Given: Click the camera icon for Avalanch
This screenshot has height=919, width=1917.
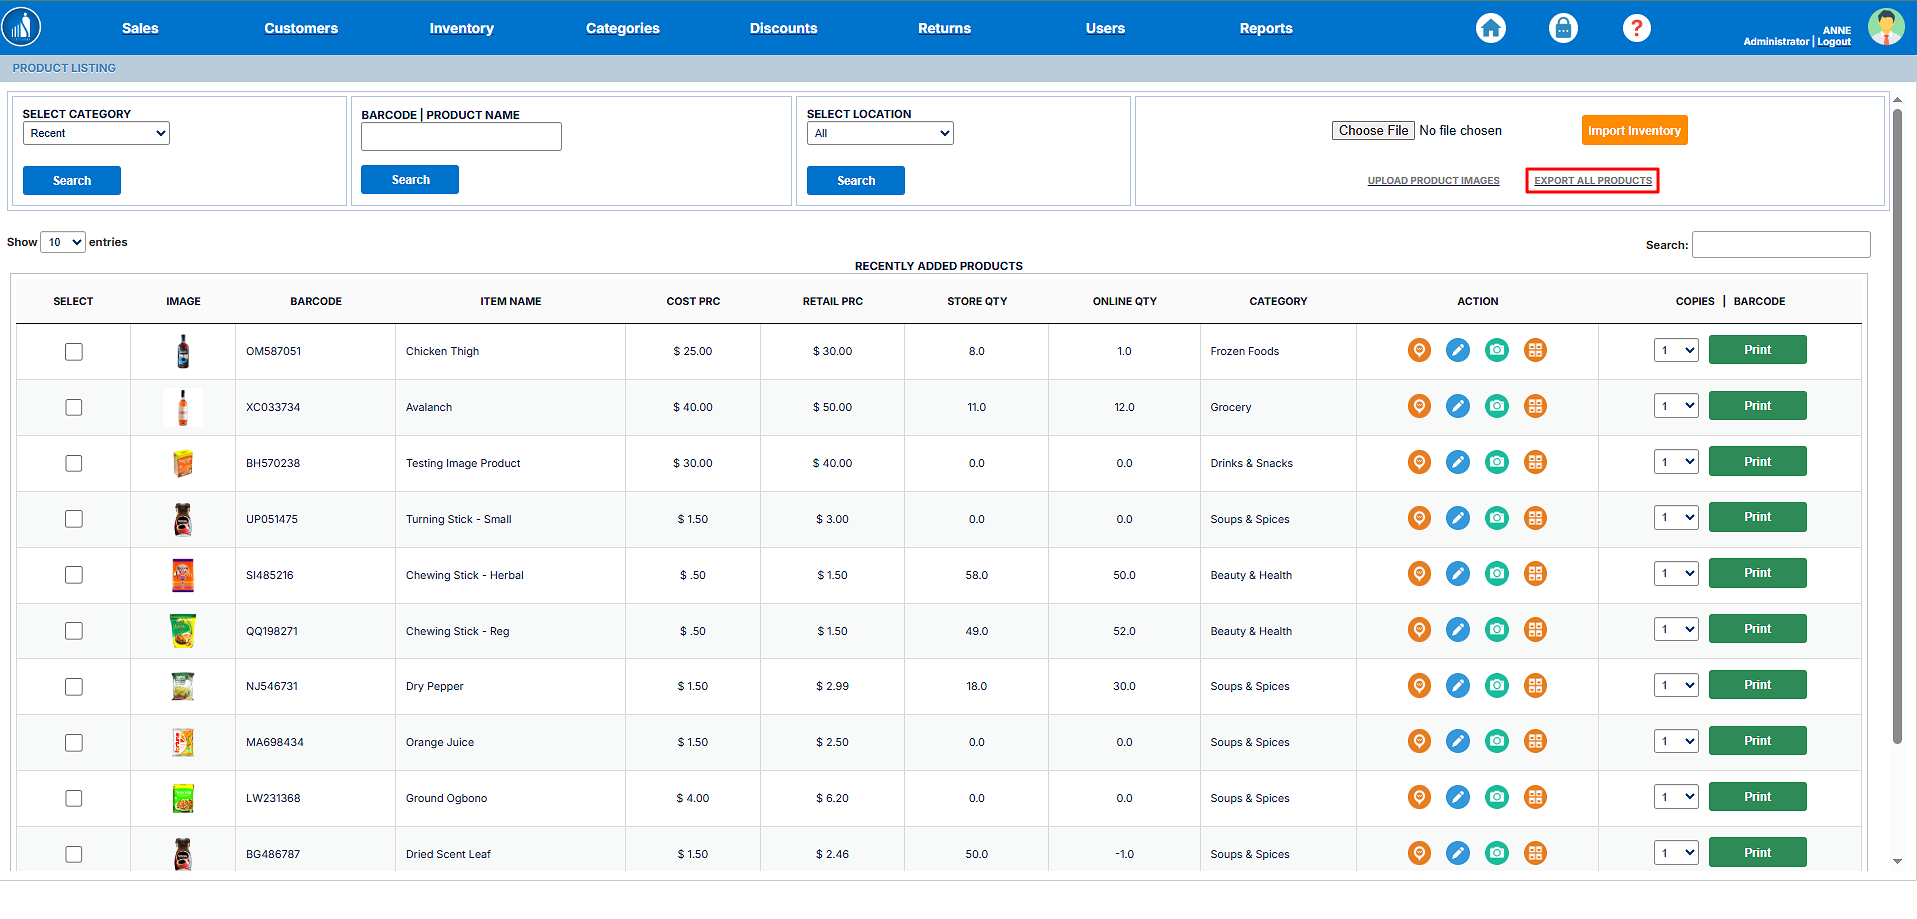Looking at the screenshot, I should 1496,406.
